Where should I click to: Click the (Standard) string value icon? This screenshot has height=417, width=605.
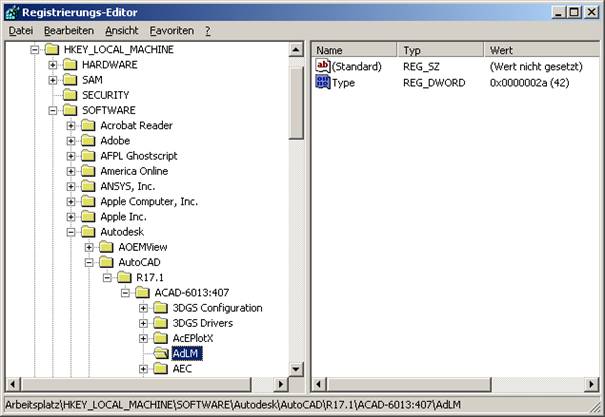tap(323, 66)
